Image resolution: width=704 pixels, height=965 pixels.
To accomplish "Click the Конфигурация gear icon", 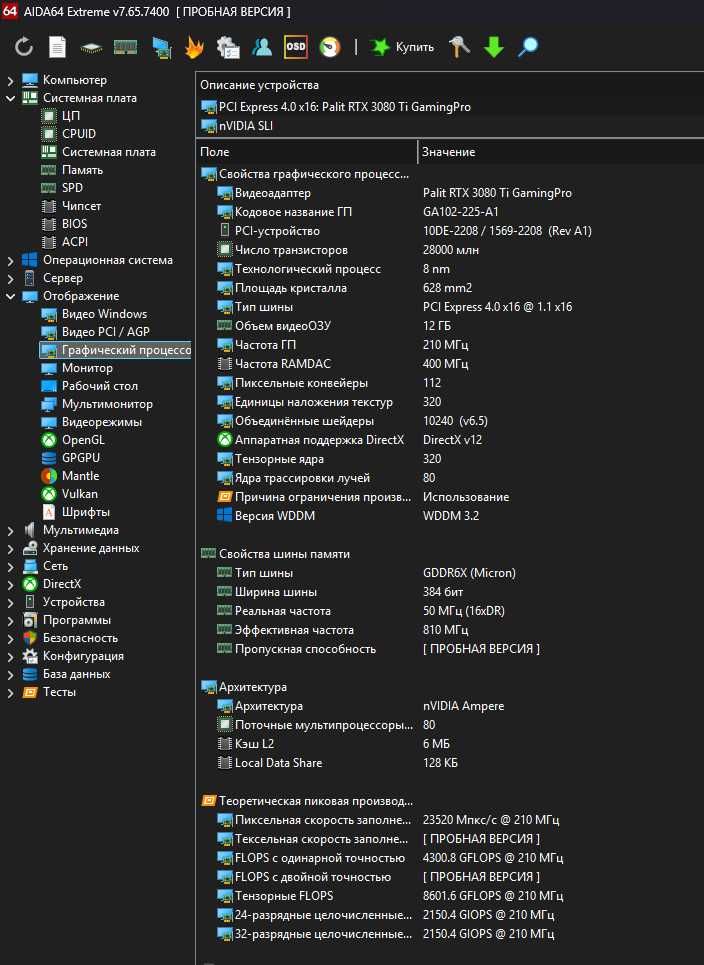I will 30,656.
